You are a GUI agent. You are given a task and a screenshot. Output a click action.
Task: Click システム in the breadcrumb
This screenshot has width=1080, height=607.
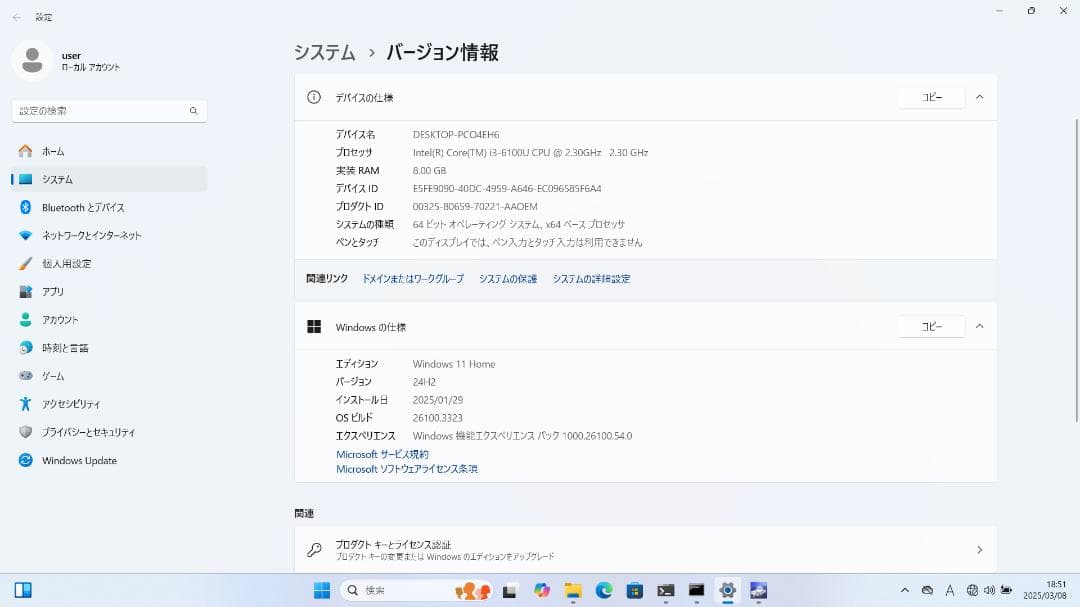pos(324,51)
